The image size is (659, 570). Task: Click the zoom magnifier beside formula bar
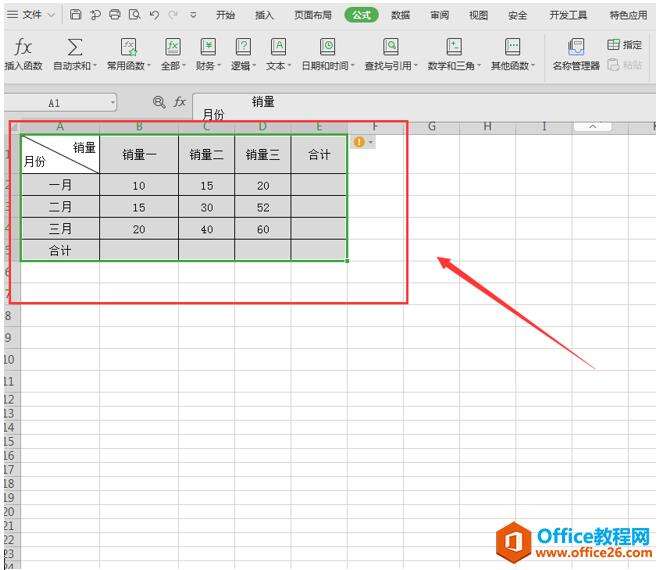[159, 102]
